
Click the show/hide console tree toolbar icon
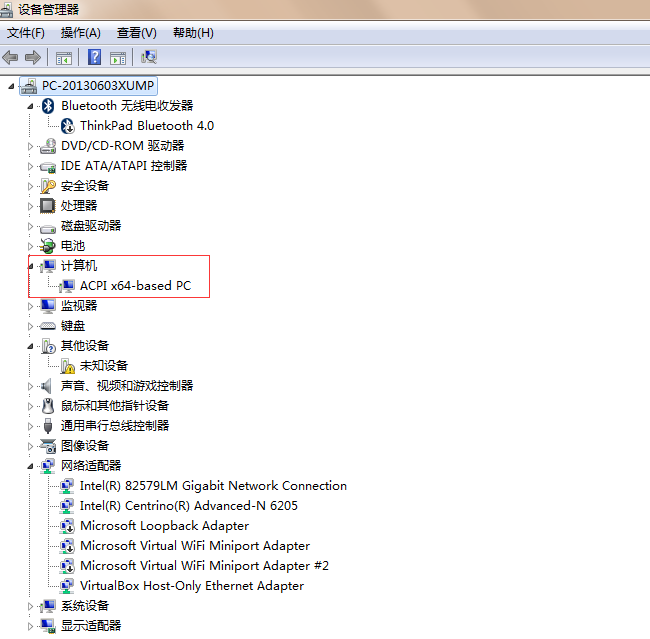[x=64, y=58]
